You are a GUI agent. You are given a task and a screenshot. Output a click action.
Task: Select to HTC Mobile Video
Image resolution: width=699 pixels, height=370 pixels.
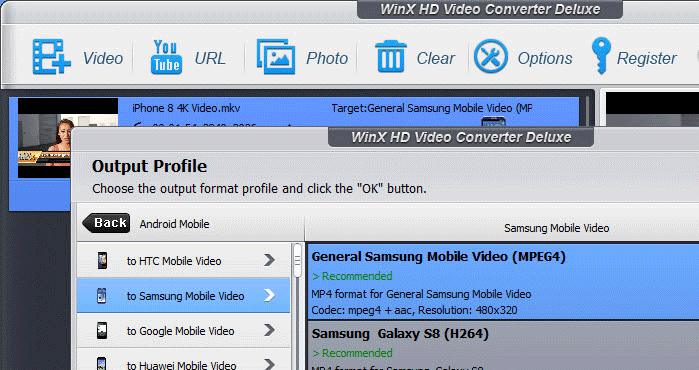point(183,260)
